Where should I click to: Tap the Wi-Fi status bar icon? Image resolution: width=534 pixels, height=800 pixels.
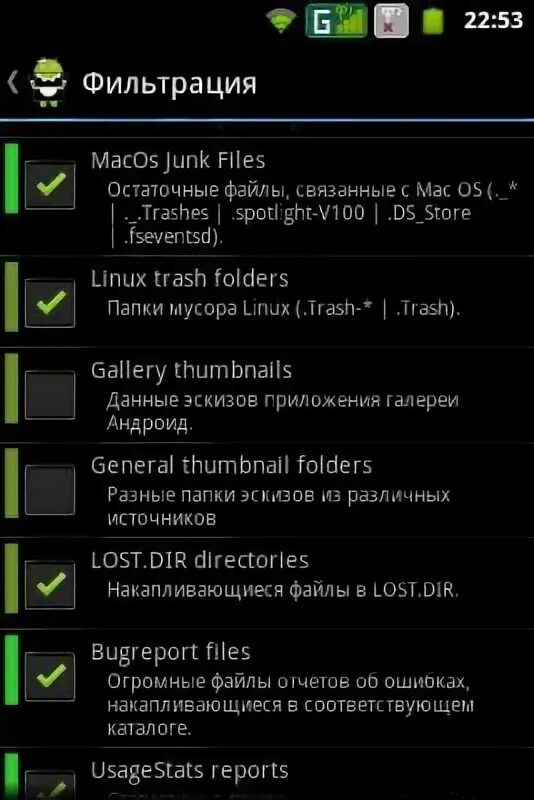click(281, 21)
